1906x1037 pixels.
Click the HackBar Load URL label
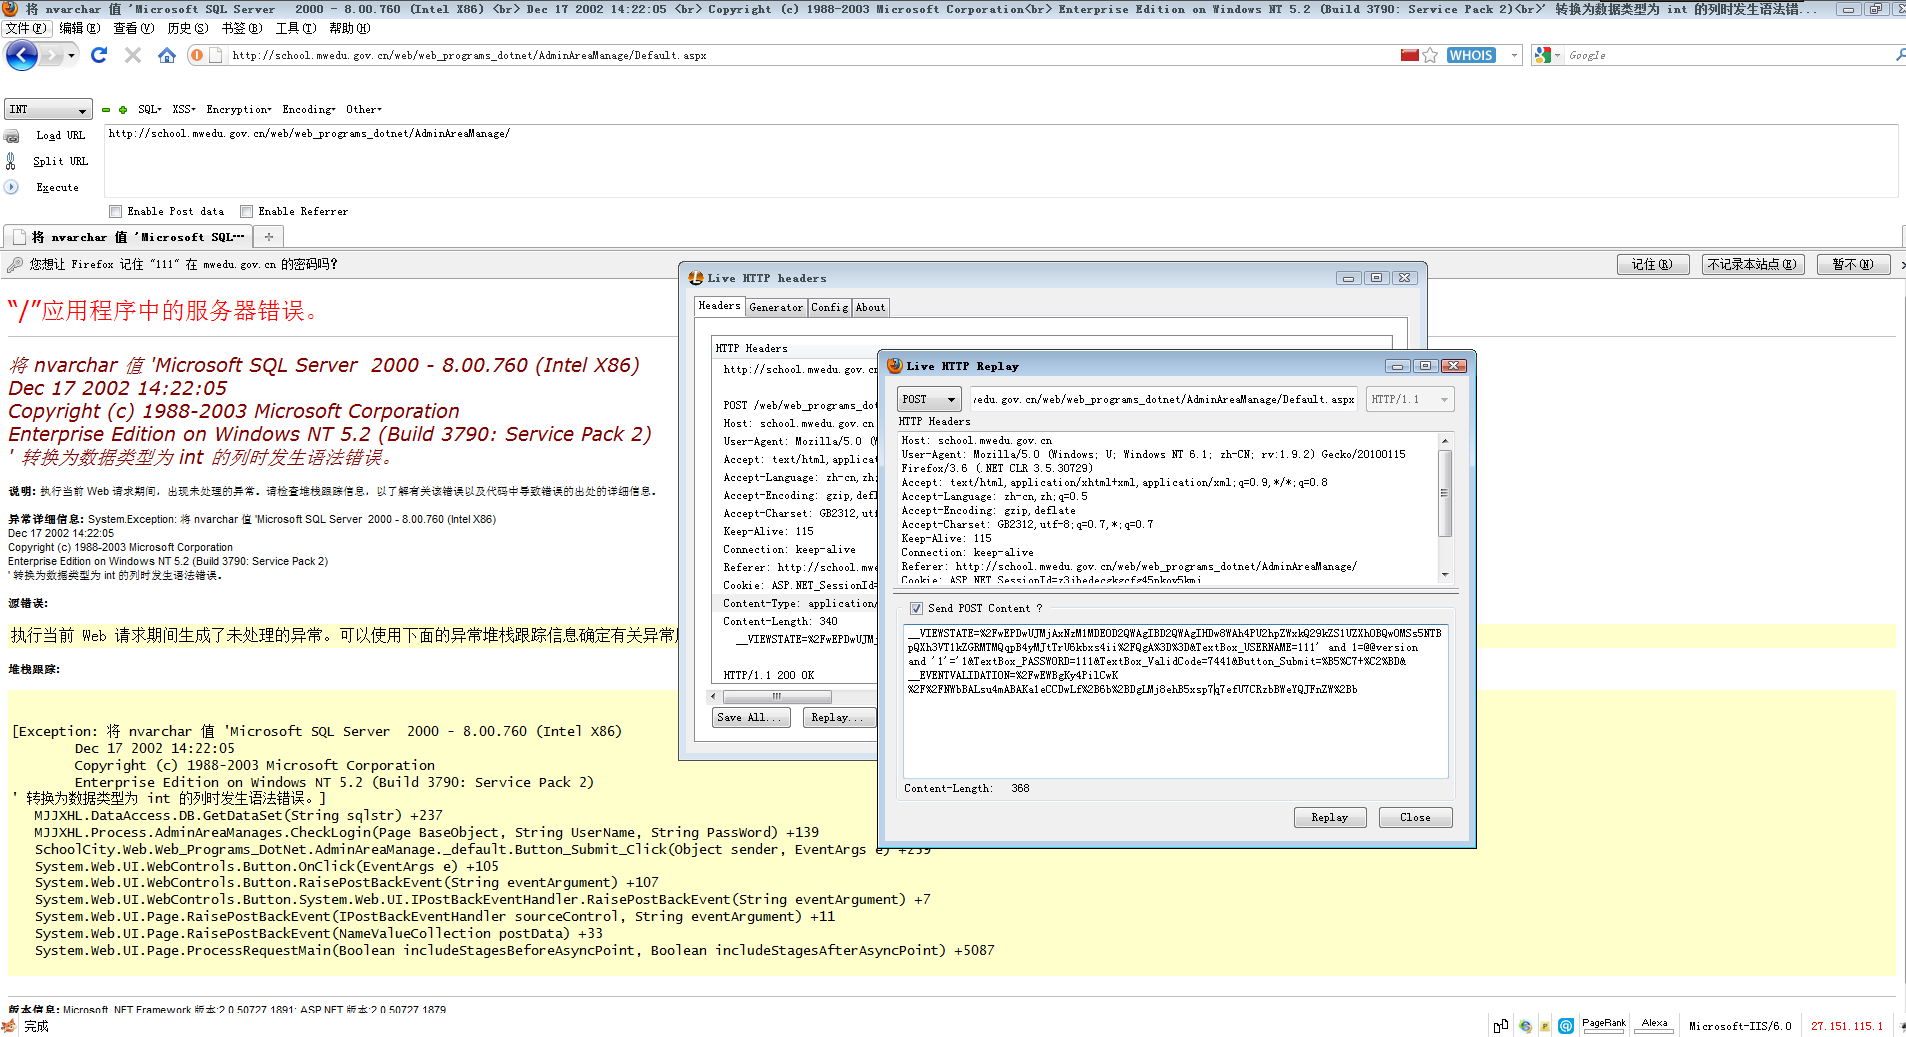point(60,135)
